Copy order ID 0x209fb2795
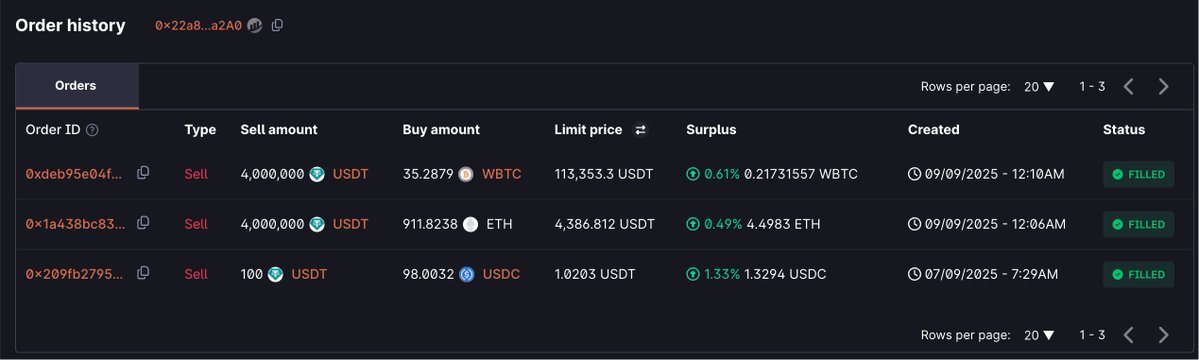 (143, 273)
